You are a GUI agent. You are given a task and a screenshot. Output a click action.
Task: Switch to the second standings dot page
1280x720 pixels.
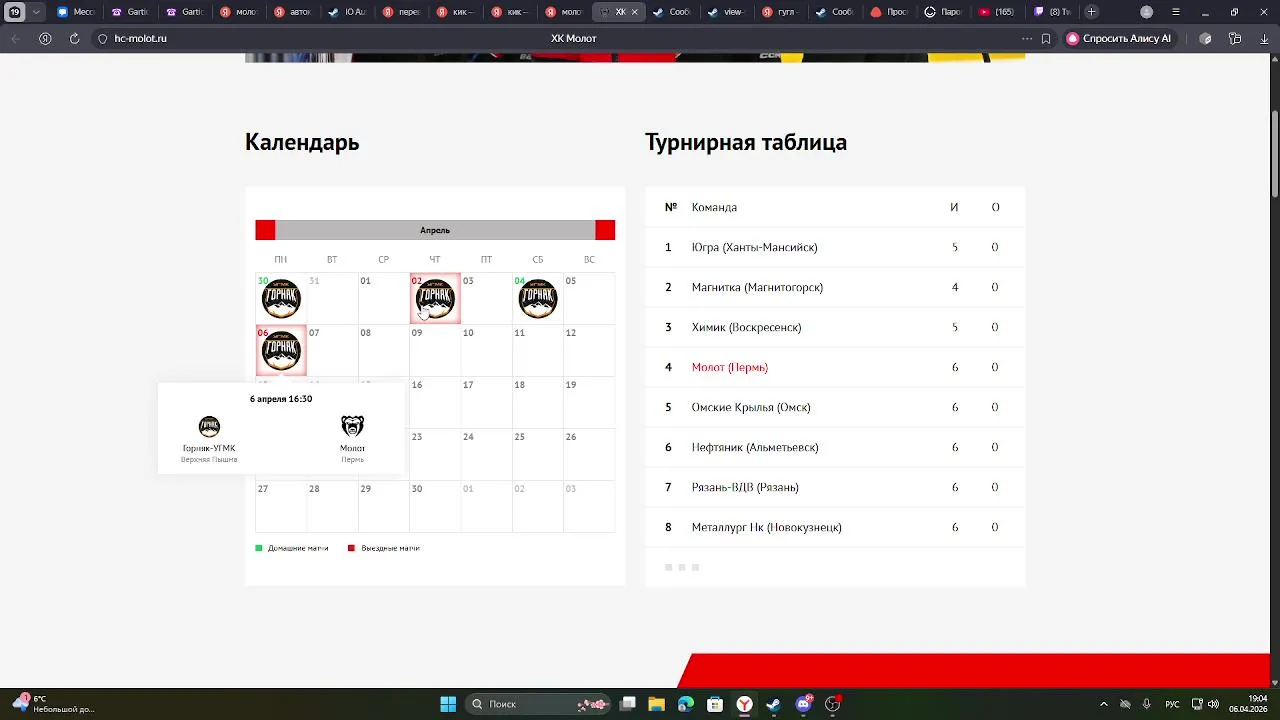click(682, 567)
